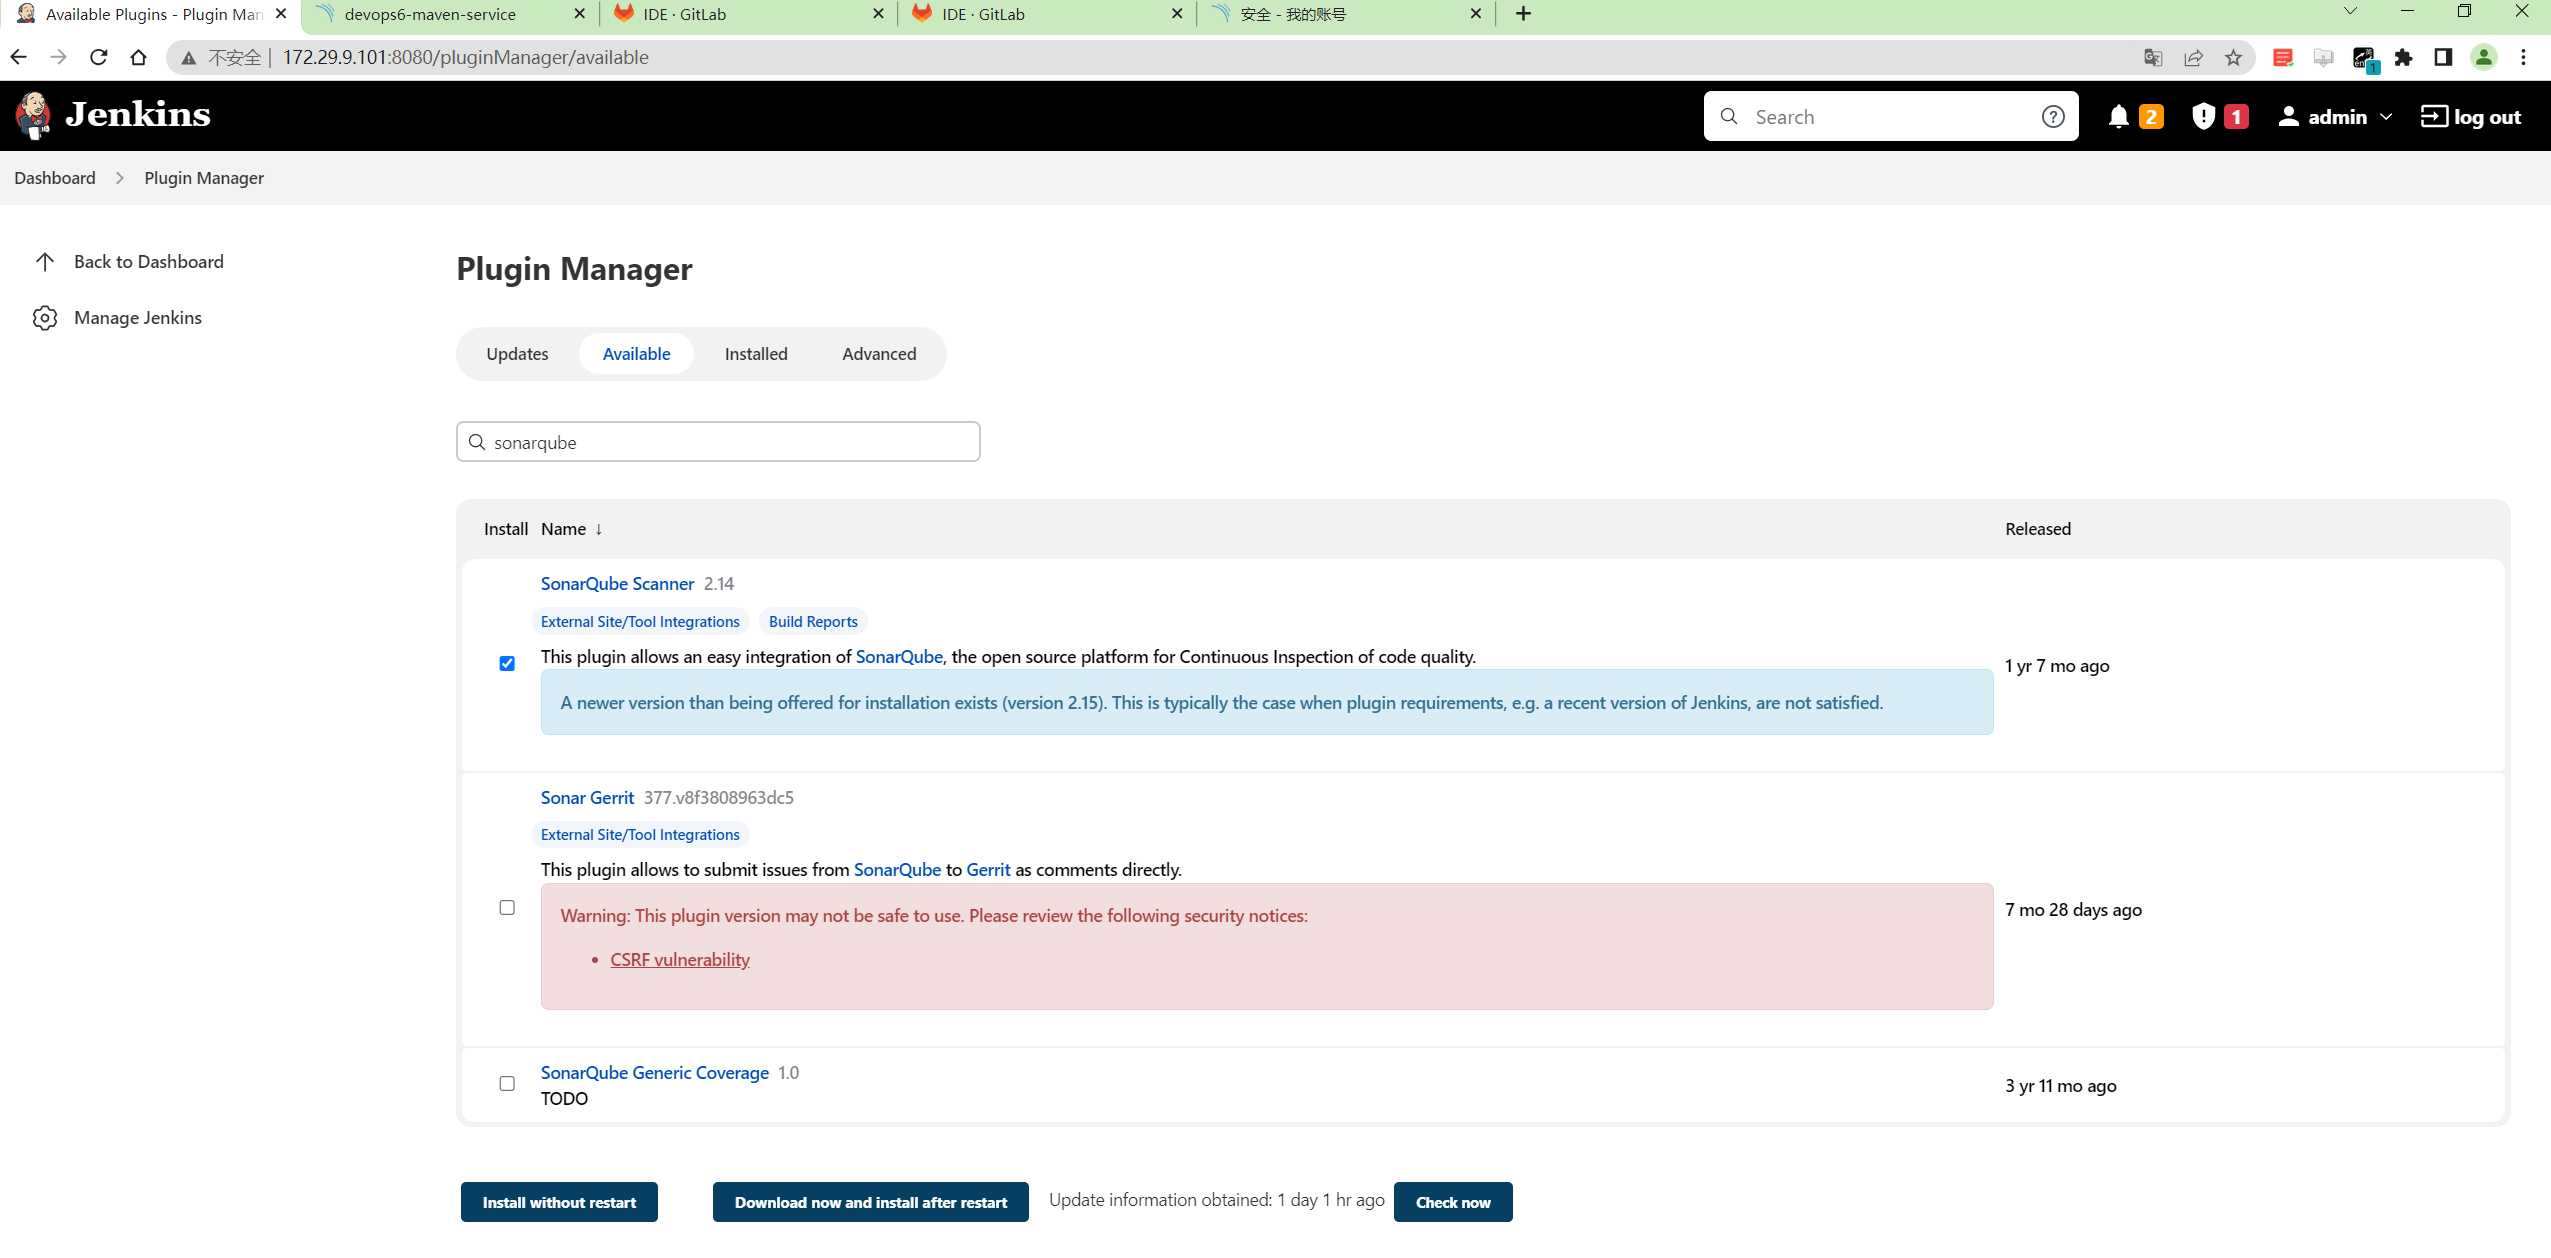Screen dimensions: 2551x1258
Task: Switch to the Updates tab
Action: (x=517, y=354)
